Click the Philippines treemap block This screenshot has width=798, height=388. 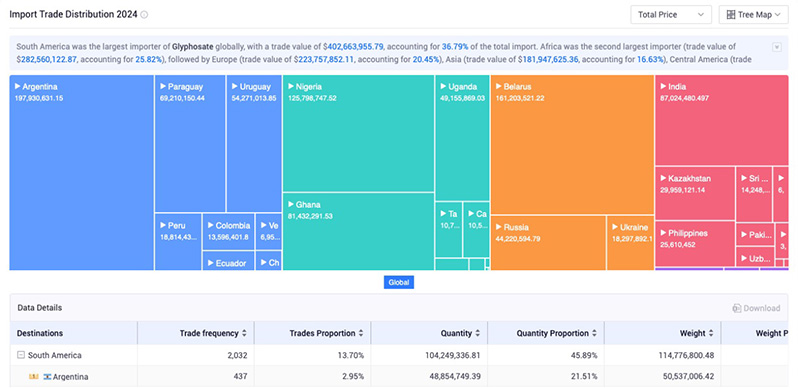[695, 244]
